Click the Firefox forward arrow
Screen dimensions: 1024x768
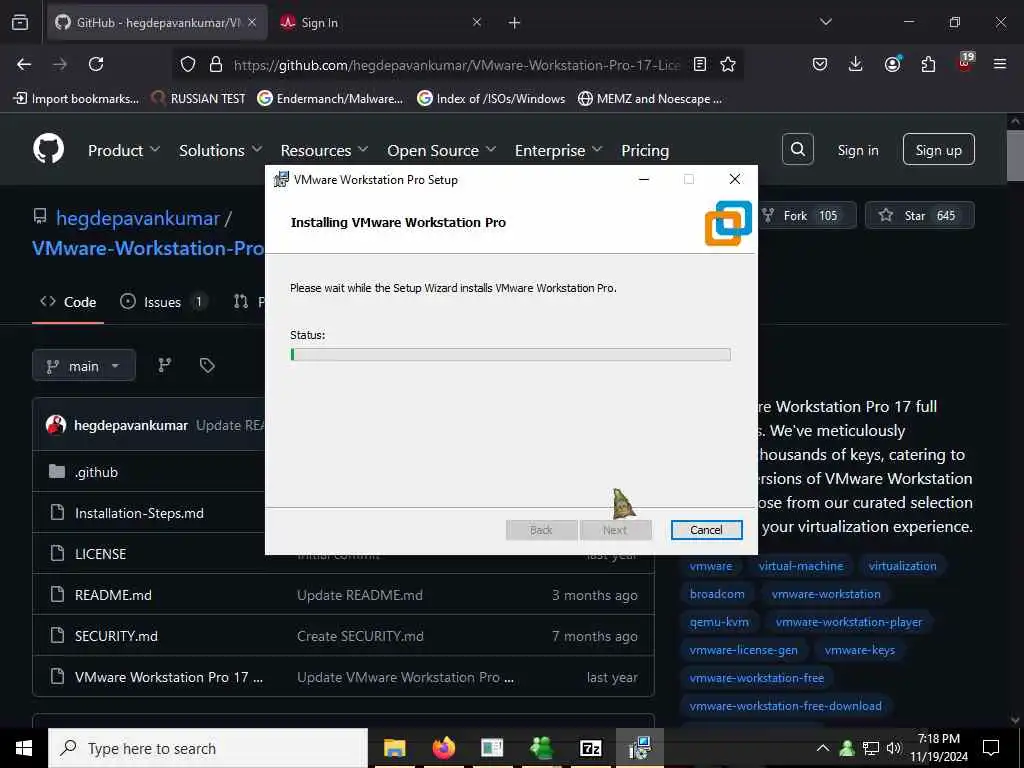(x=60, y=64)
